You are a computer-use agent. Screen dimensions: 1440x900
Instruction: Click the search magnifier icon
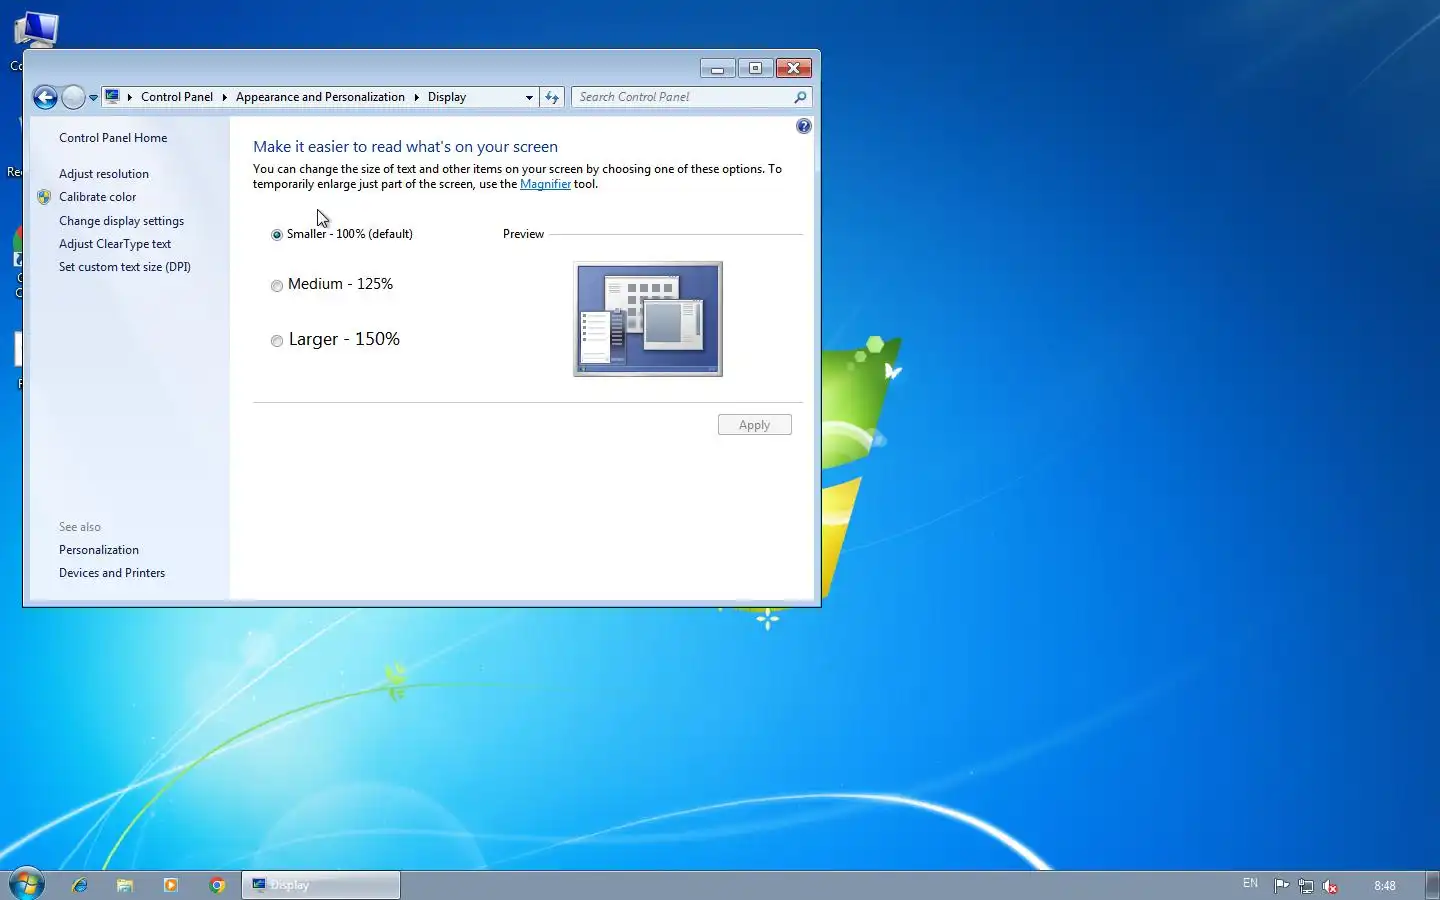click(800, 97)
